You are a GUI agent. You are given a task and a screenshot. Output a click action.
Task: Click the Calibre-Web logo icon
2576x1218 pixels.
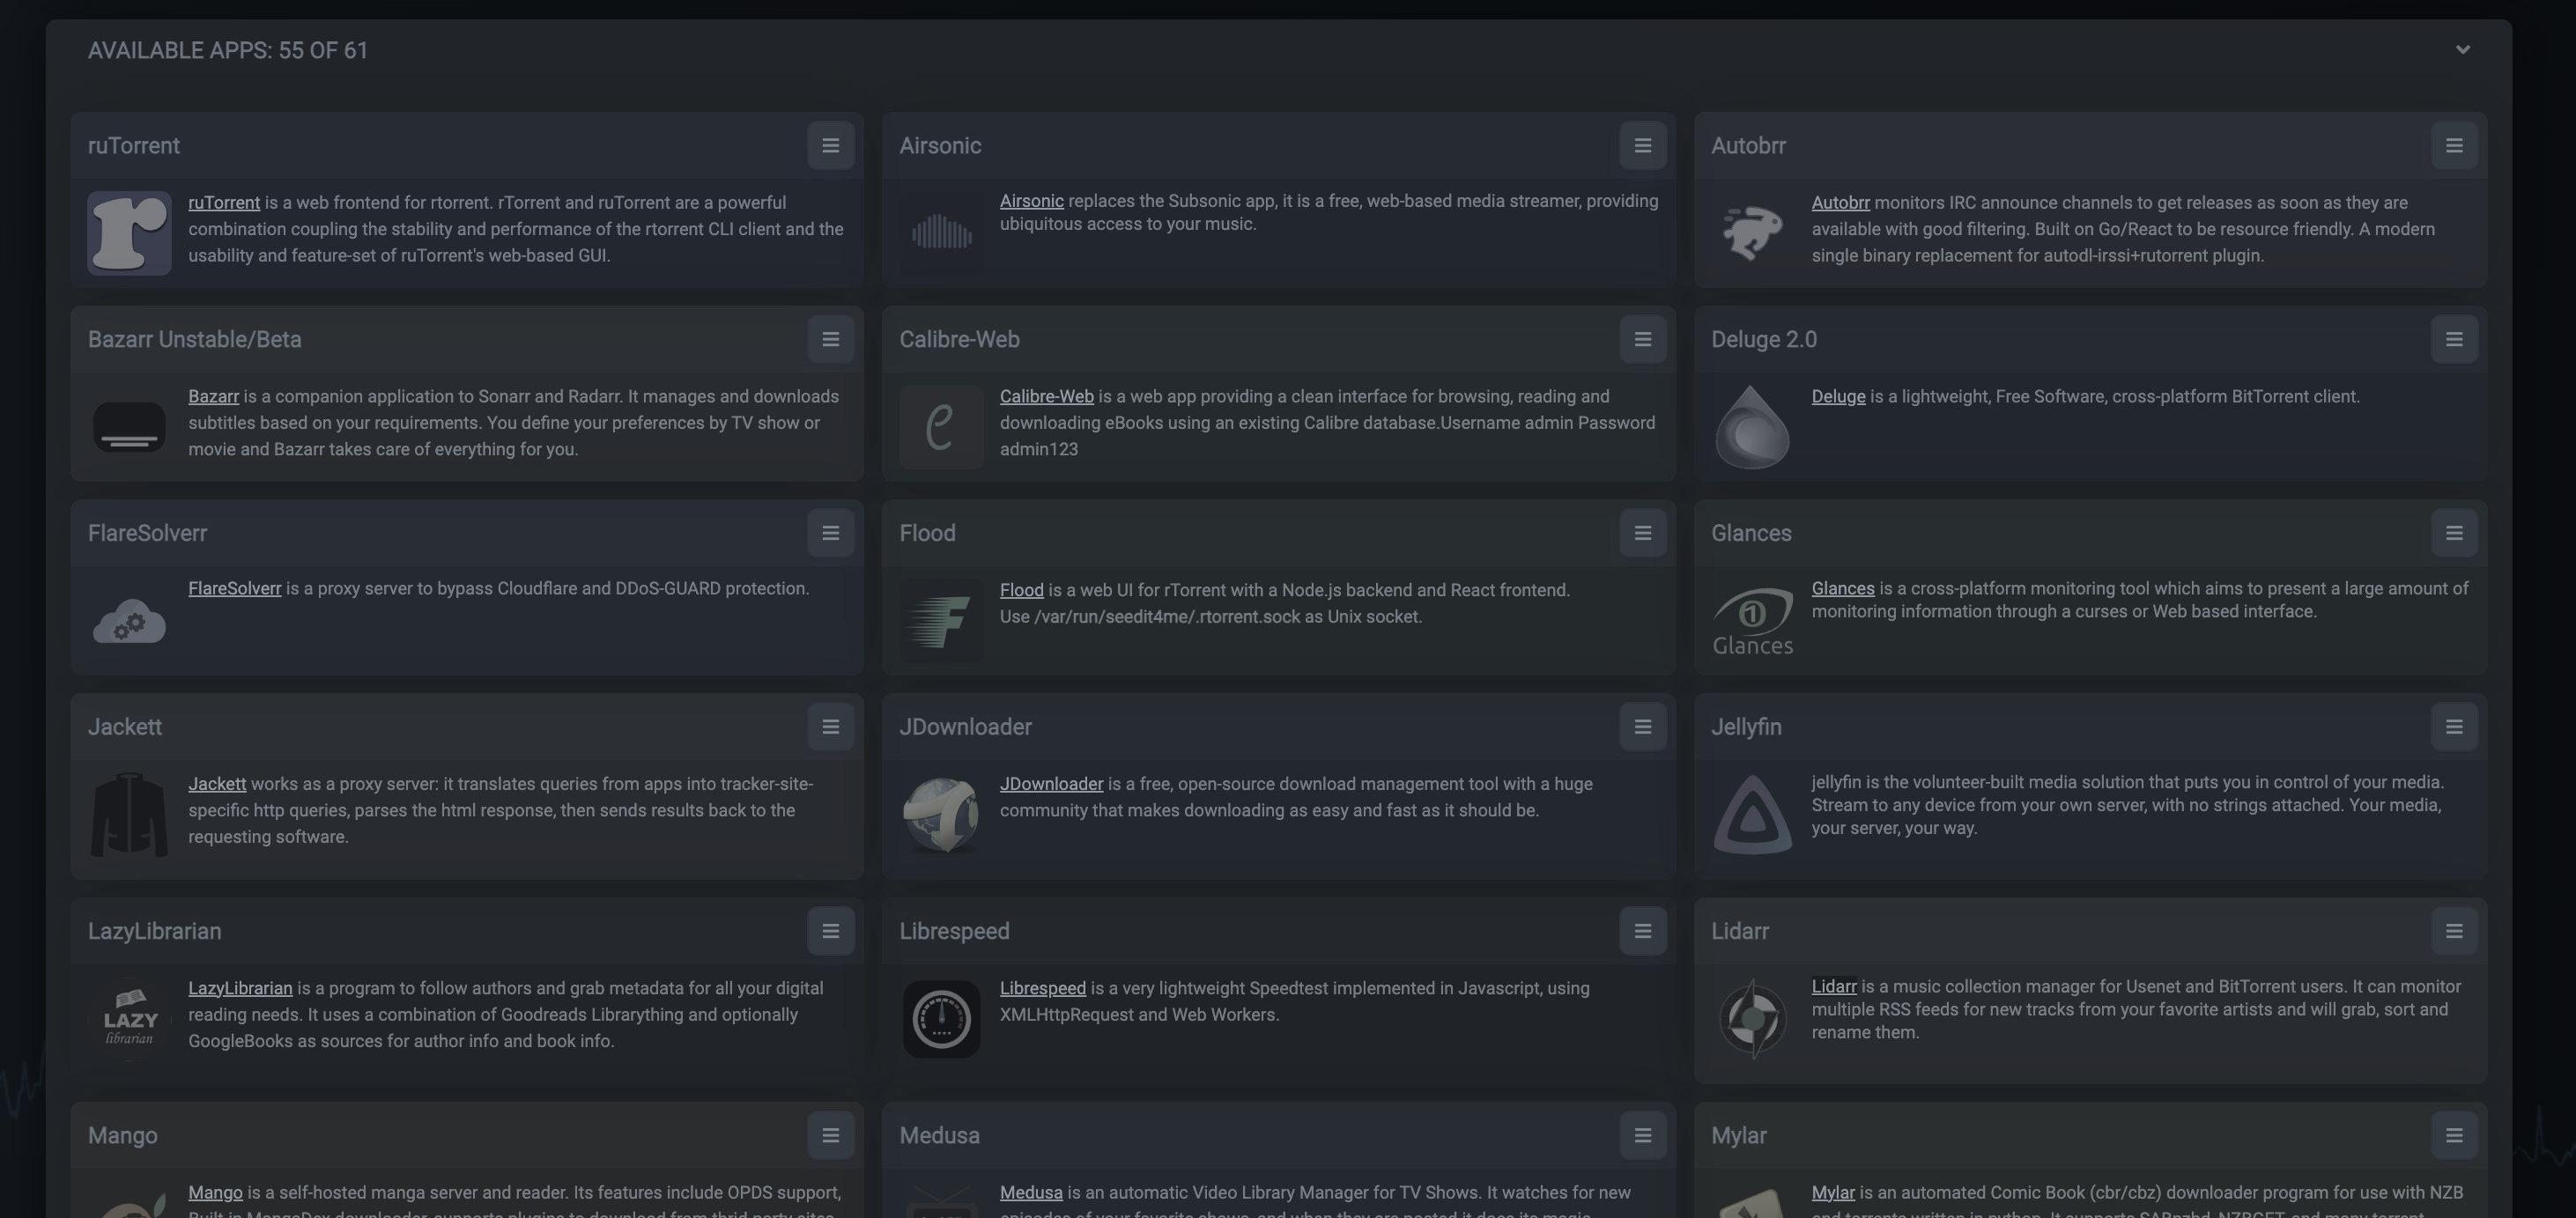941,427
